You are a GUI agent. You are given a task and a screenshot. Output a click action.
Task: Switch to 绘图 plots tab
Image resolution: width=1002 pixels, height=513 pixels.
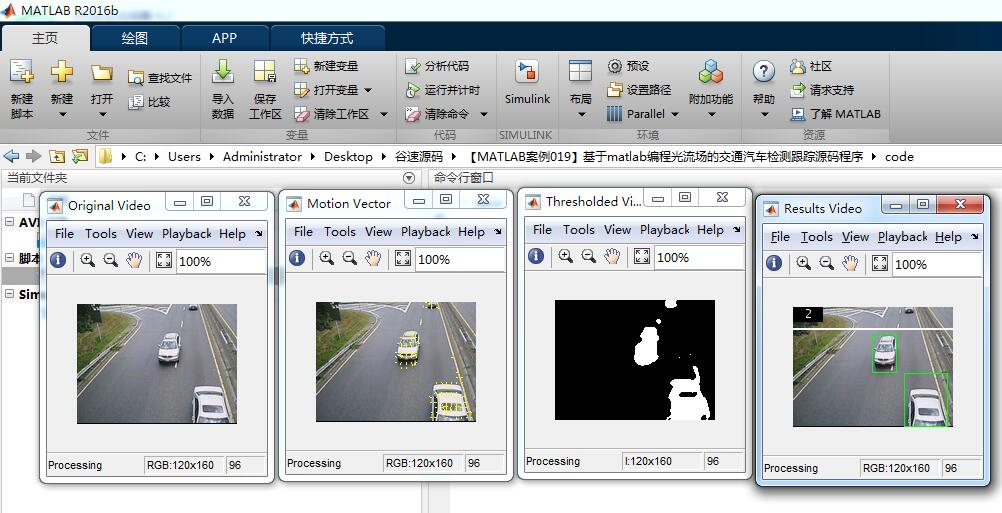(x=135, y=38)
